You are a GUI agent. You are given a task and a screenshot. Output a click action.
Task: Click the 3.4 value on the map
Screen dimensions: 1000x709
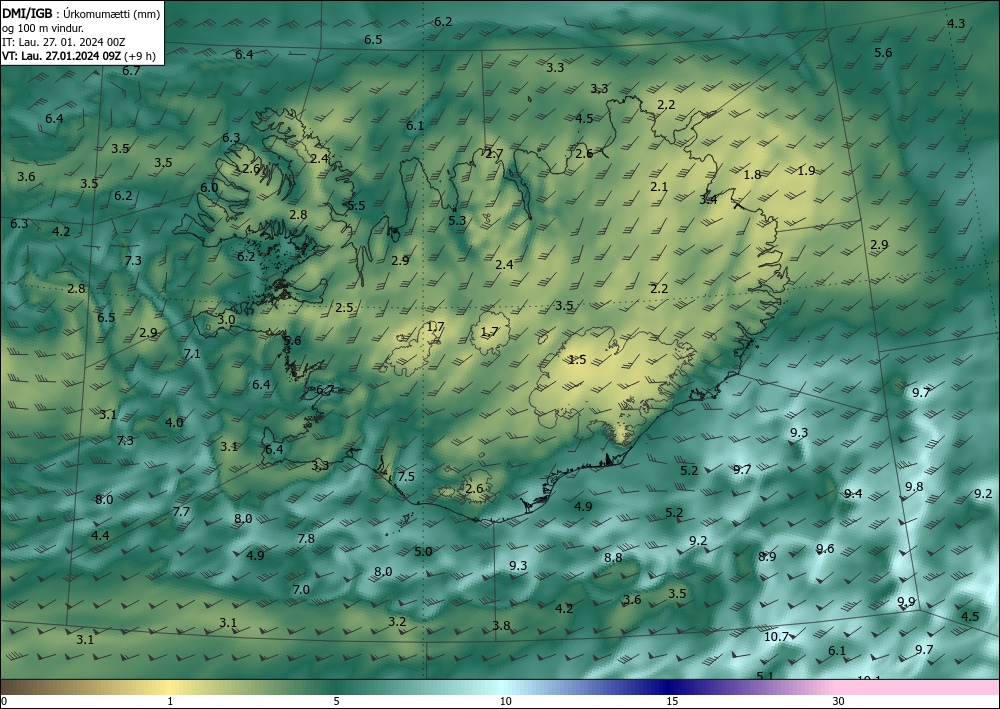coord(708,200)
